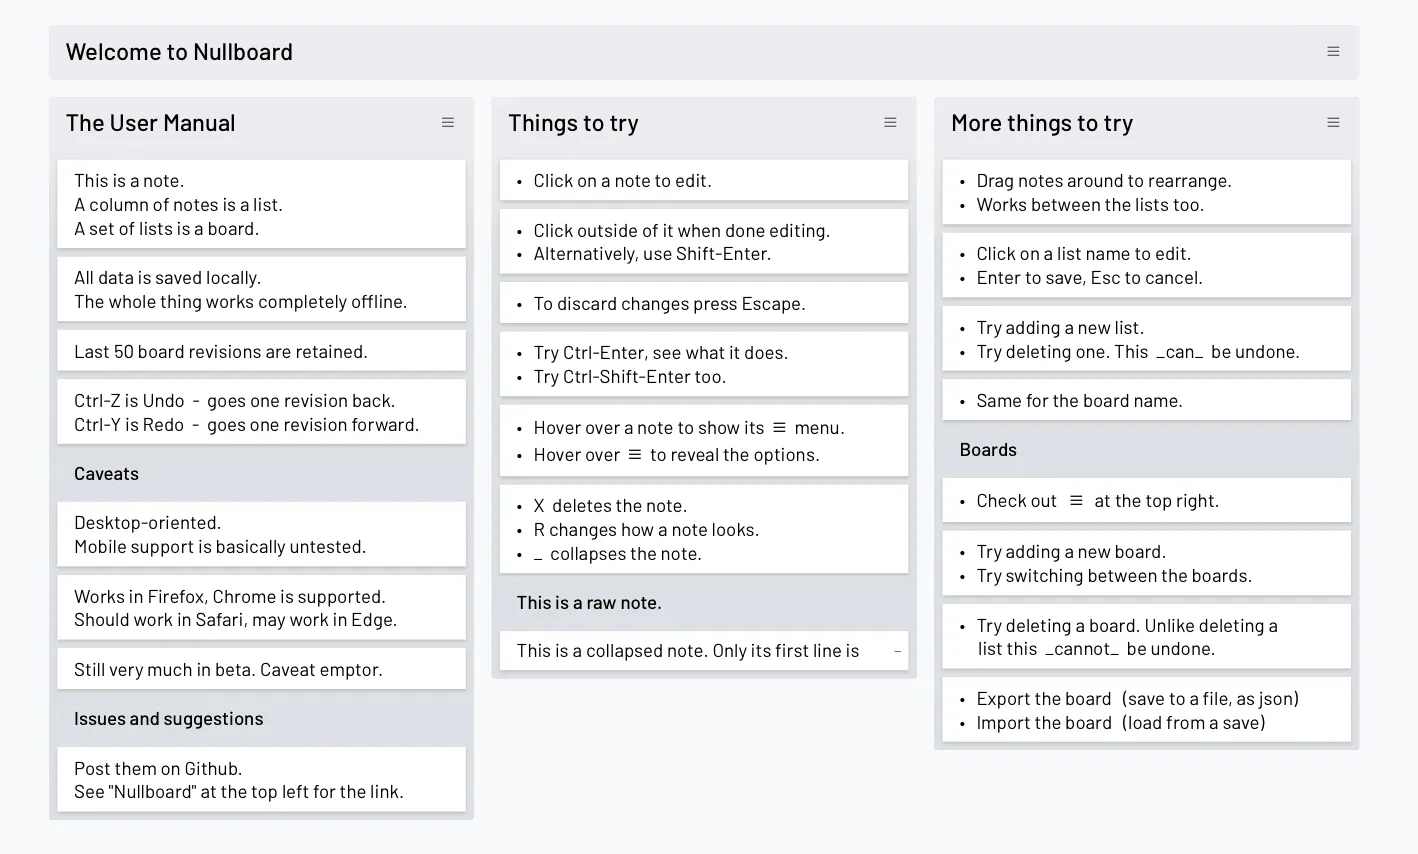Expand the collapsed note in Things to try
The height and width of the screenshot is (854, 1418).
click(897, 650)
